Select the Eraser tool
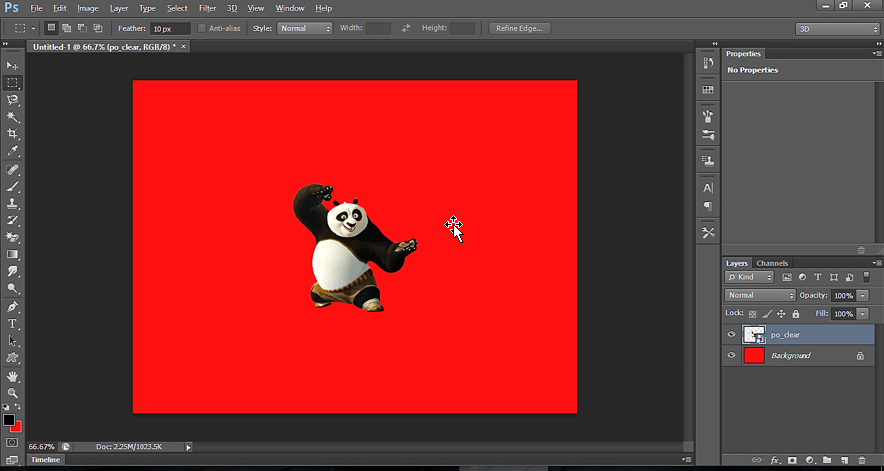This screenshot has height=471, width=884. tap(12, 237)
